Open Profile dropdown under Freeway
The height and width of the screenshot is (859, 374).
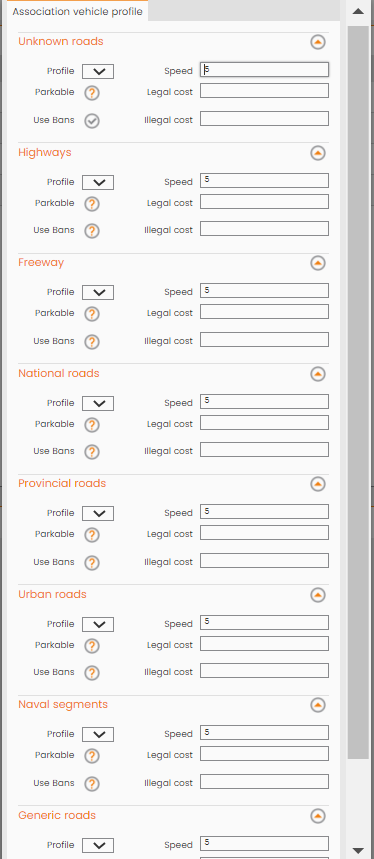pos(98,293)
